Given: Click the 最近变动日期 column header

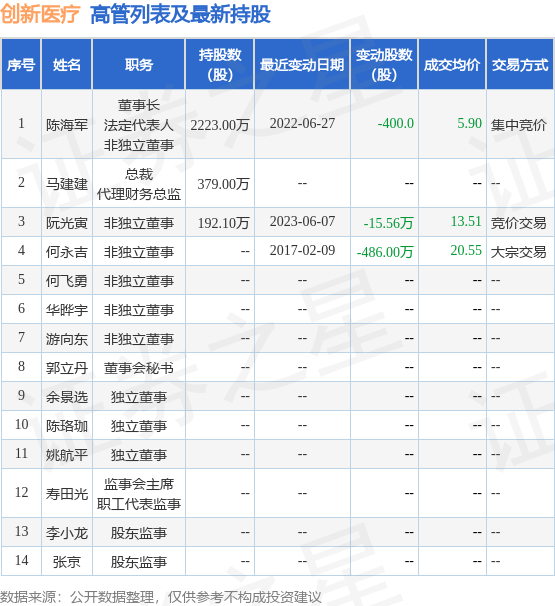Looking at the screenshot, I should (302, 65).
